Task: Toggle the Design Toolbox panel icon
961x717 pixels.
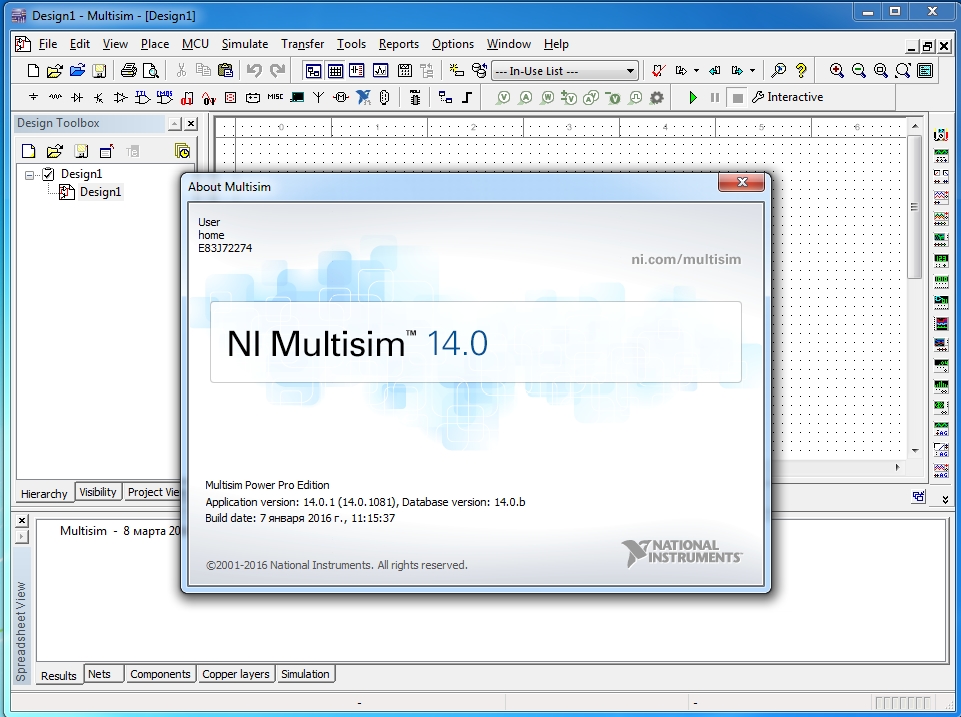Action: 313,71
